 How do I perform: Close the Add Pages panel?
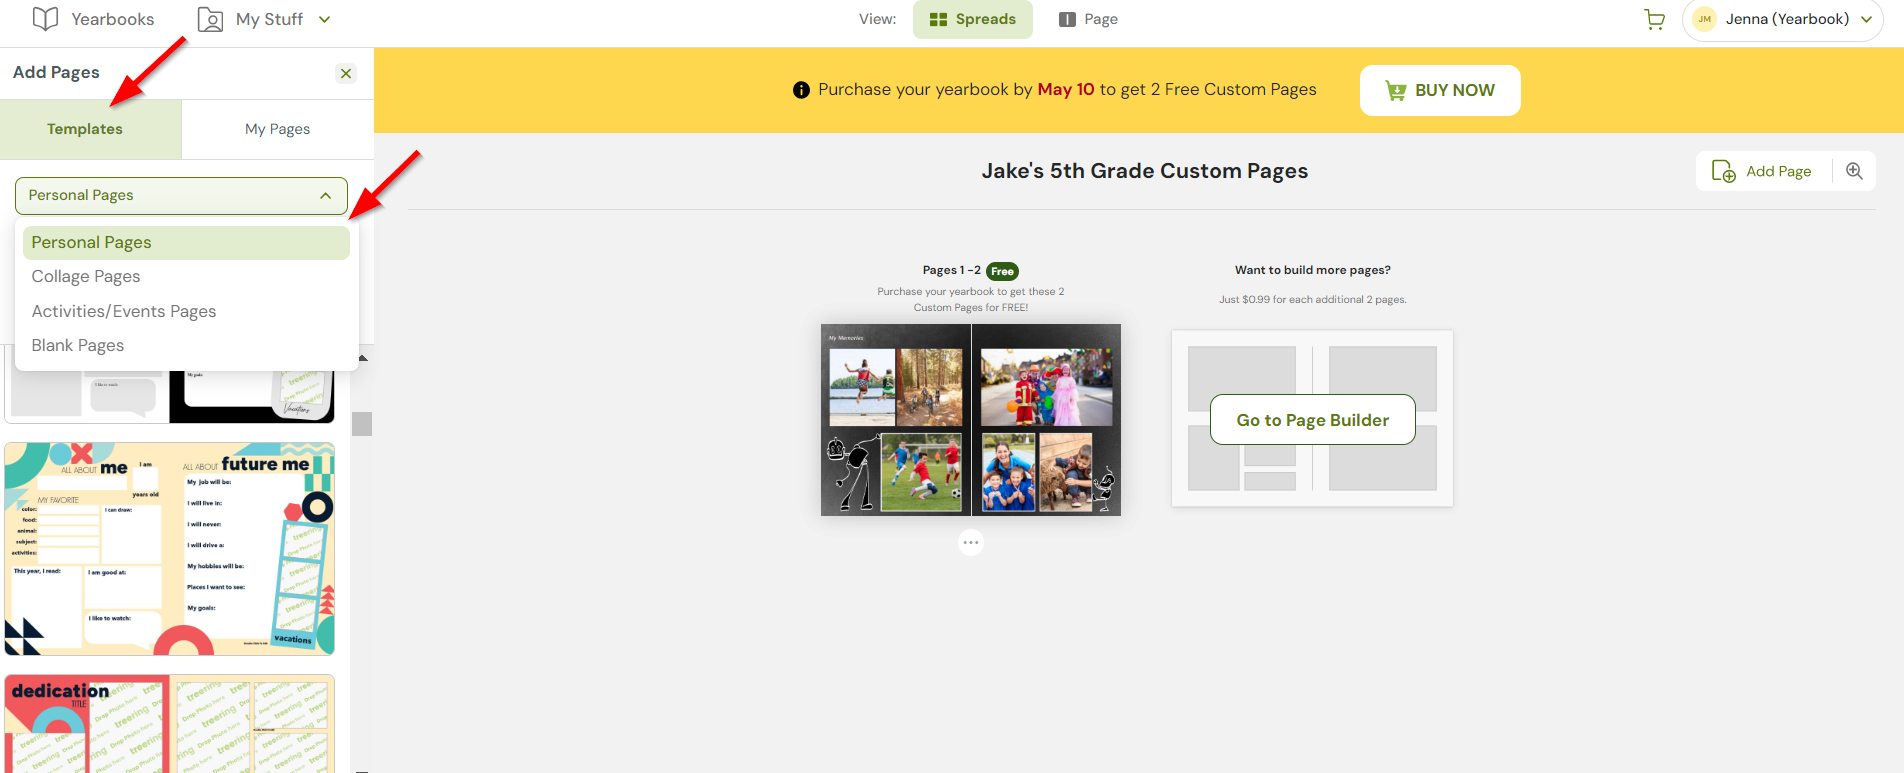click(x=346, y=73)
